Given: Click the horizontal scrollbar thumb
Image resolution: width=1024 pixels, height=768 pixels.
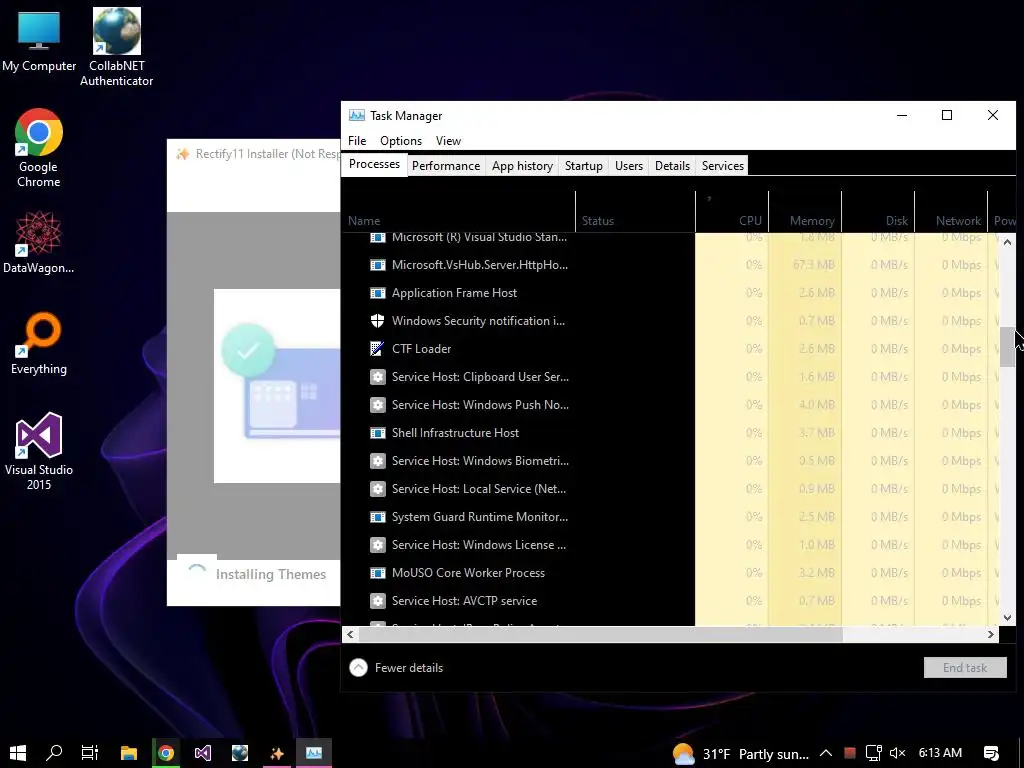Looking at the screenshot, I should 600,634.
